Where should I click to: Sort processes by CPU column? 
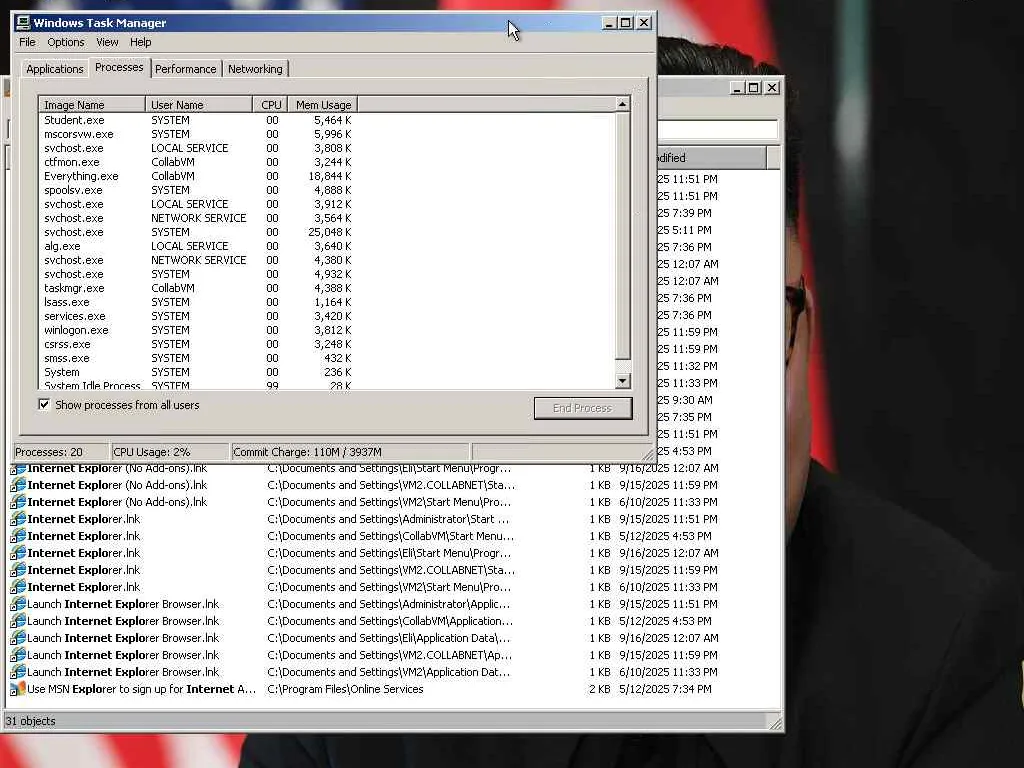point(270,105)
